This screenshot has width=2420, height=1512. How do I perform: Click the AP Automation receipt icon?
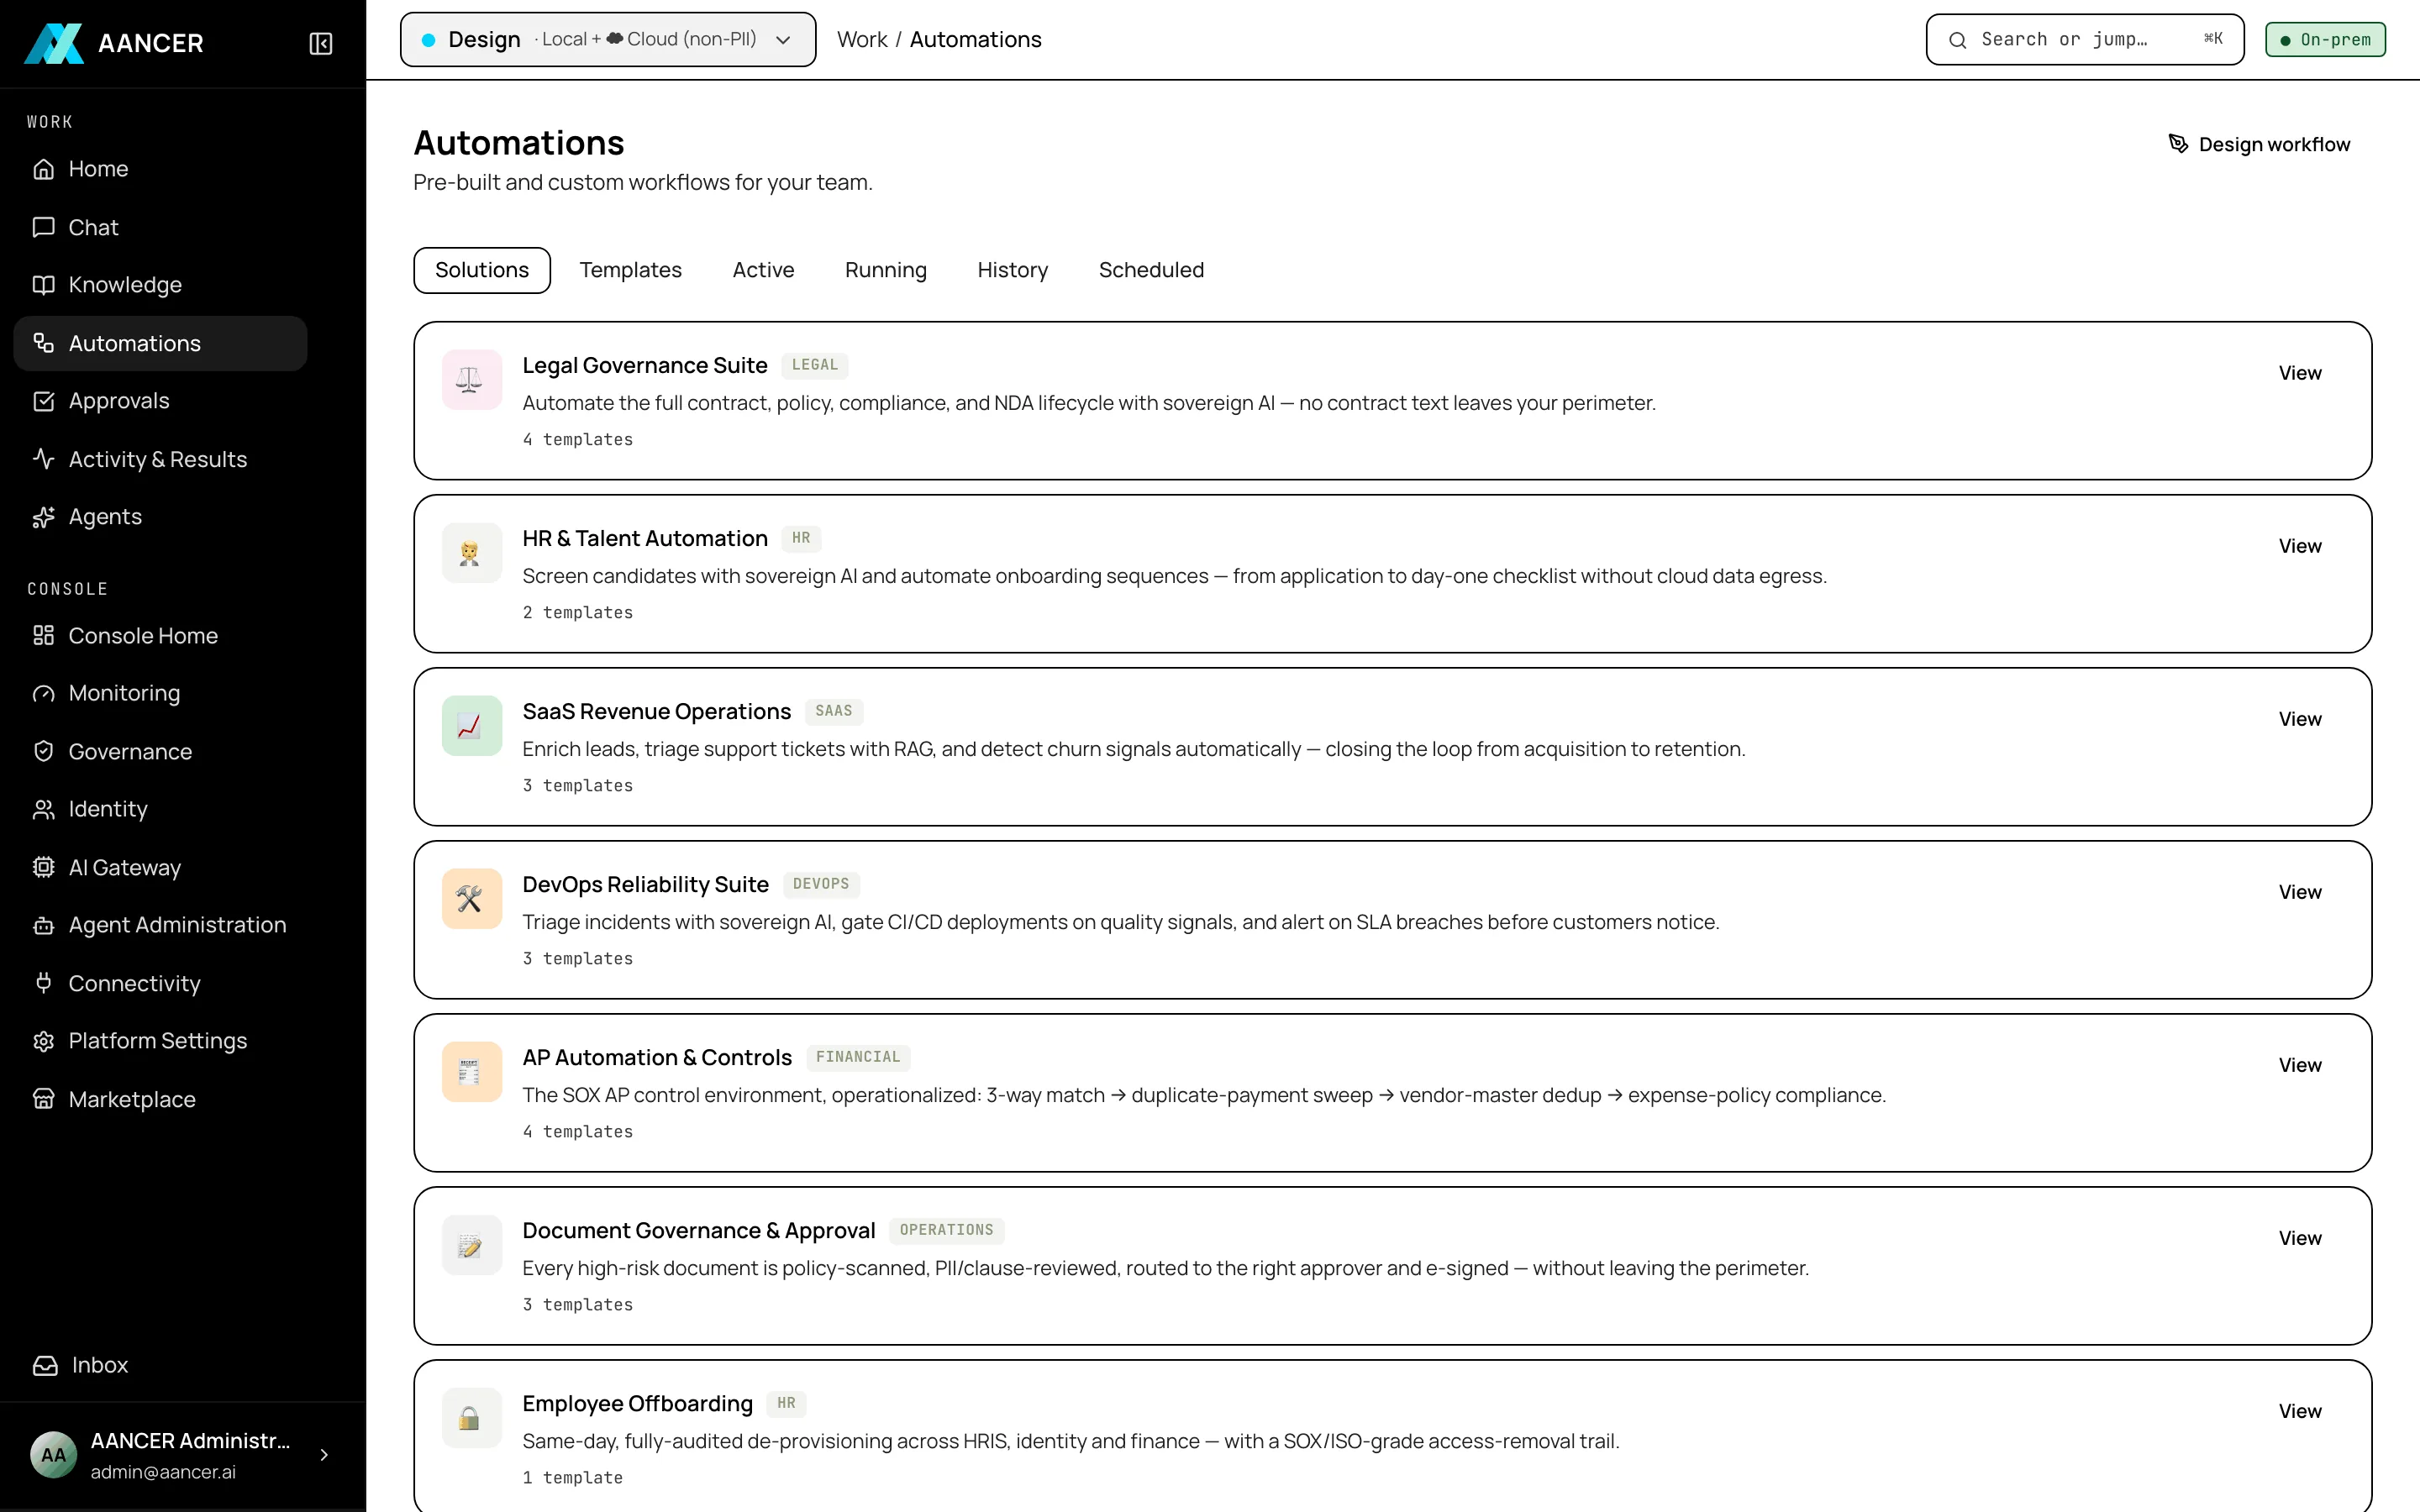coord(472,1072)
